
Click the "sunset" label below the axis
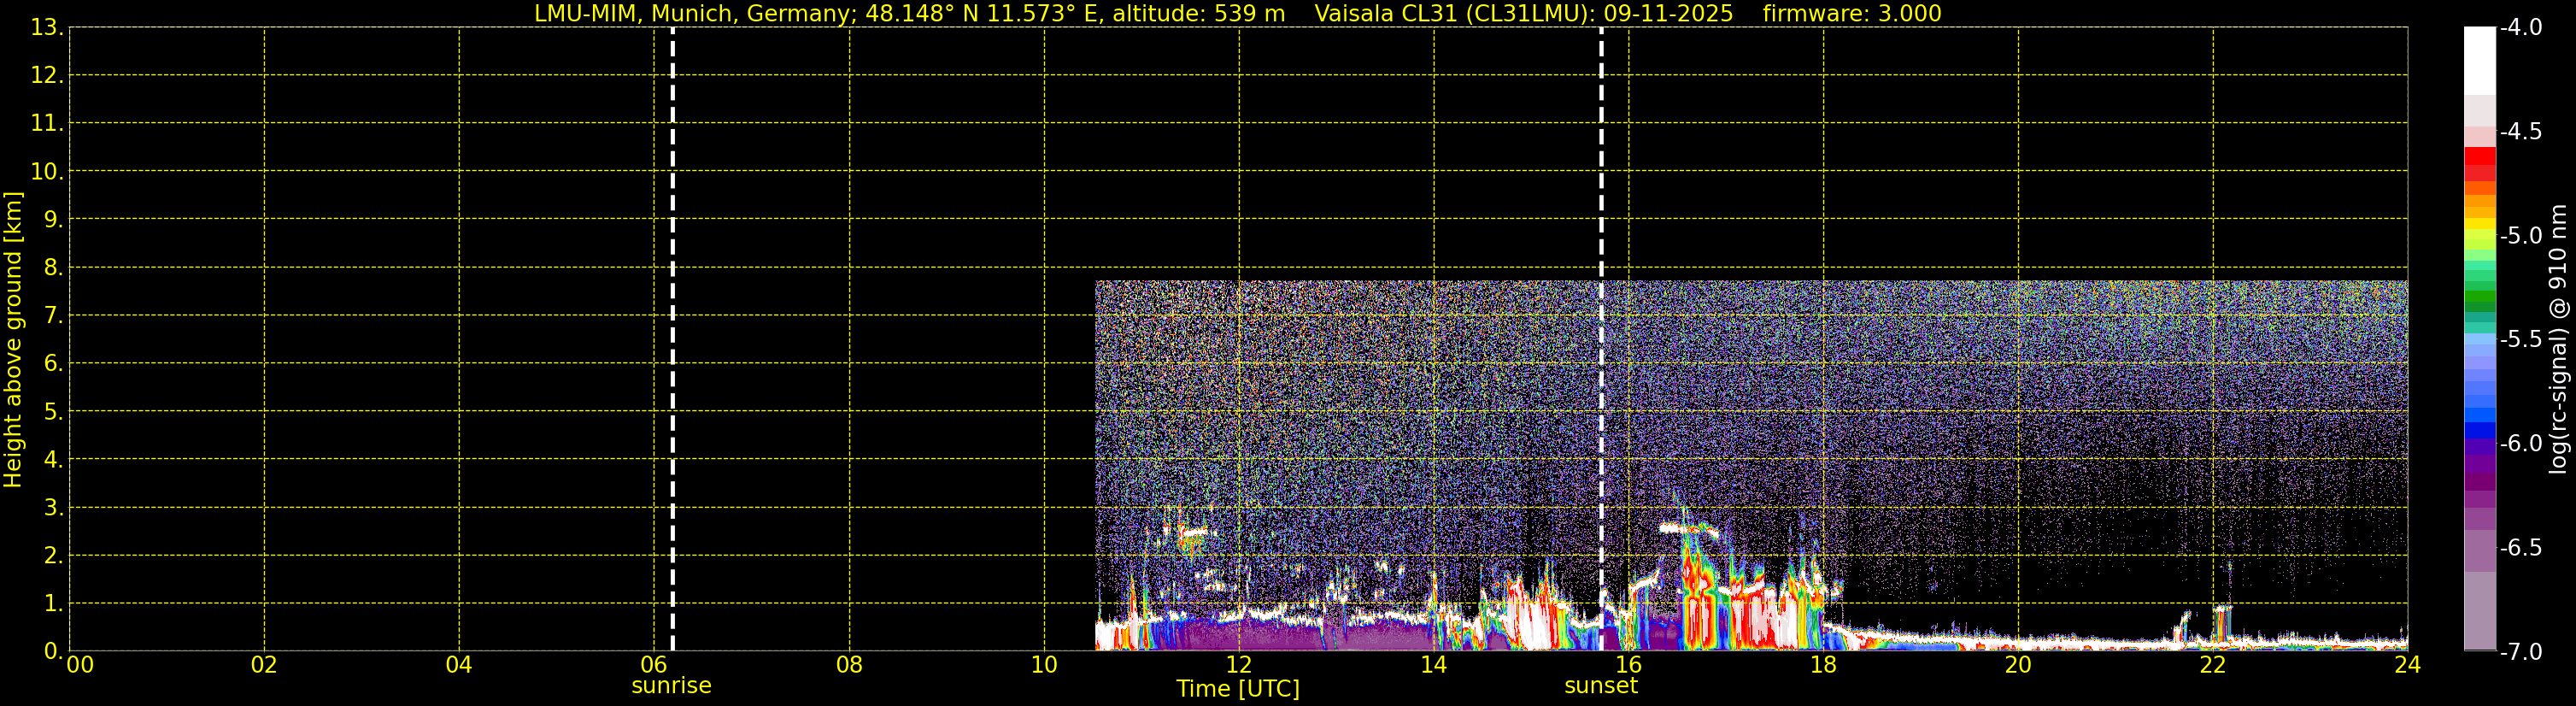click(x=1601, y=686)
